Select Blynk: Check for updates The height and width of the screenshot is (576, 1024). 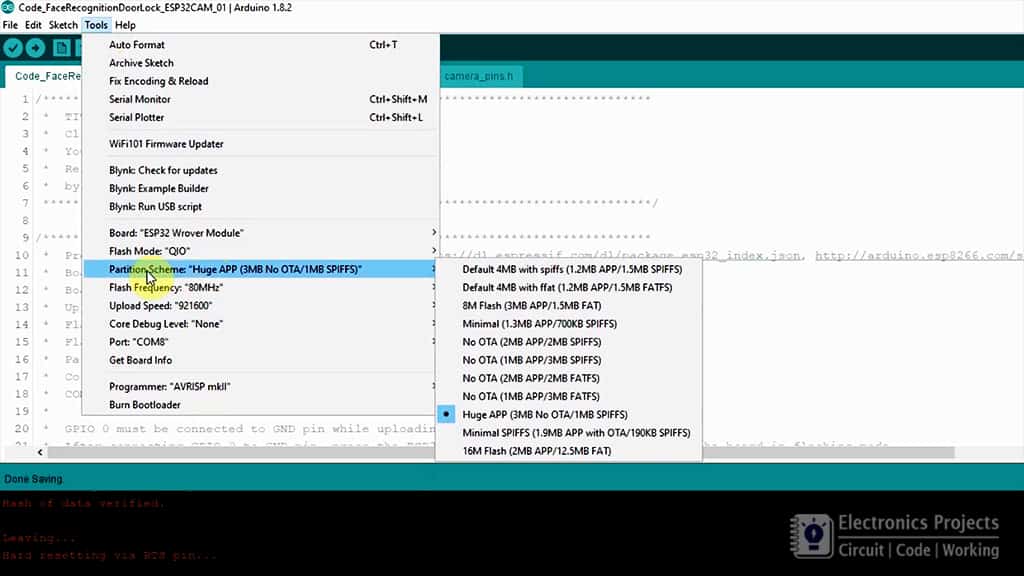click(261, 170)
